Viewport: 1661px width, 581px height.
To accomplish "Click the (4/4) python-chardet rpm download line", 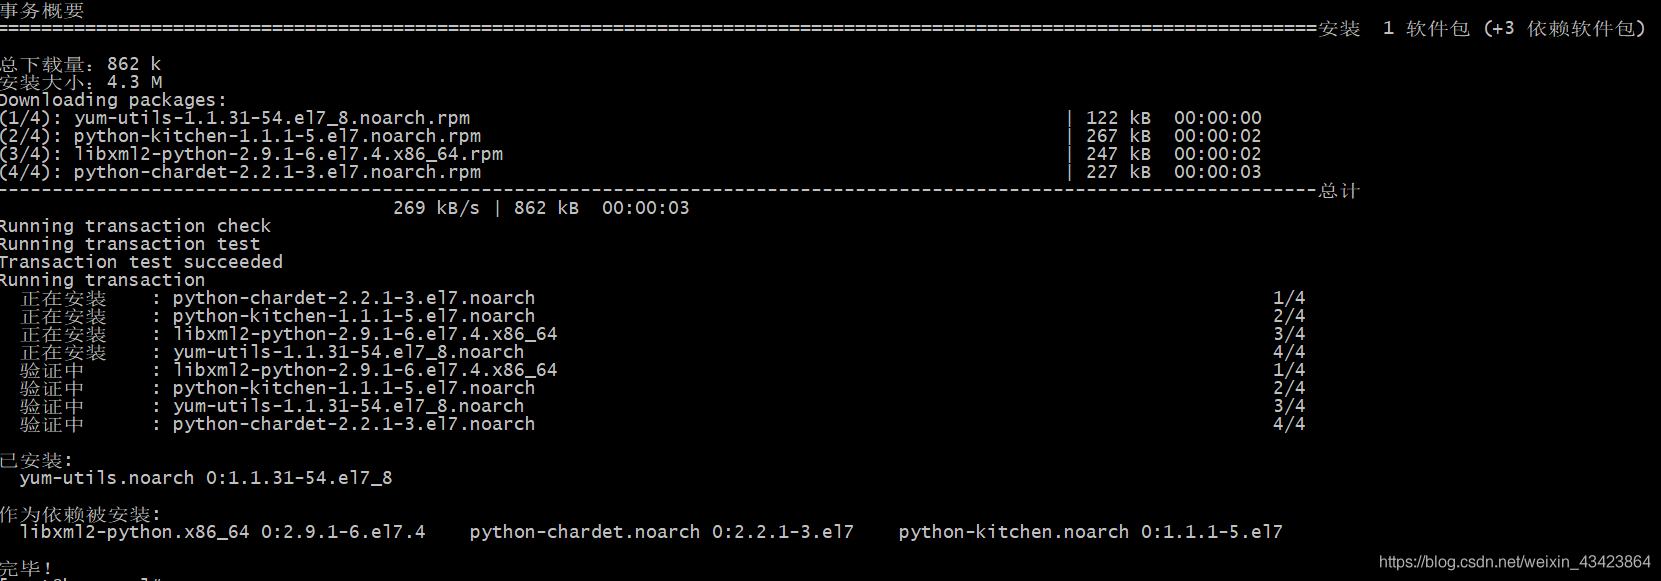I will click(x=240, y=172).
